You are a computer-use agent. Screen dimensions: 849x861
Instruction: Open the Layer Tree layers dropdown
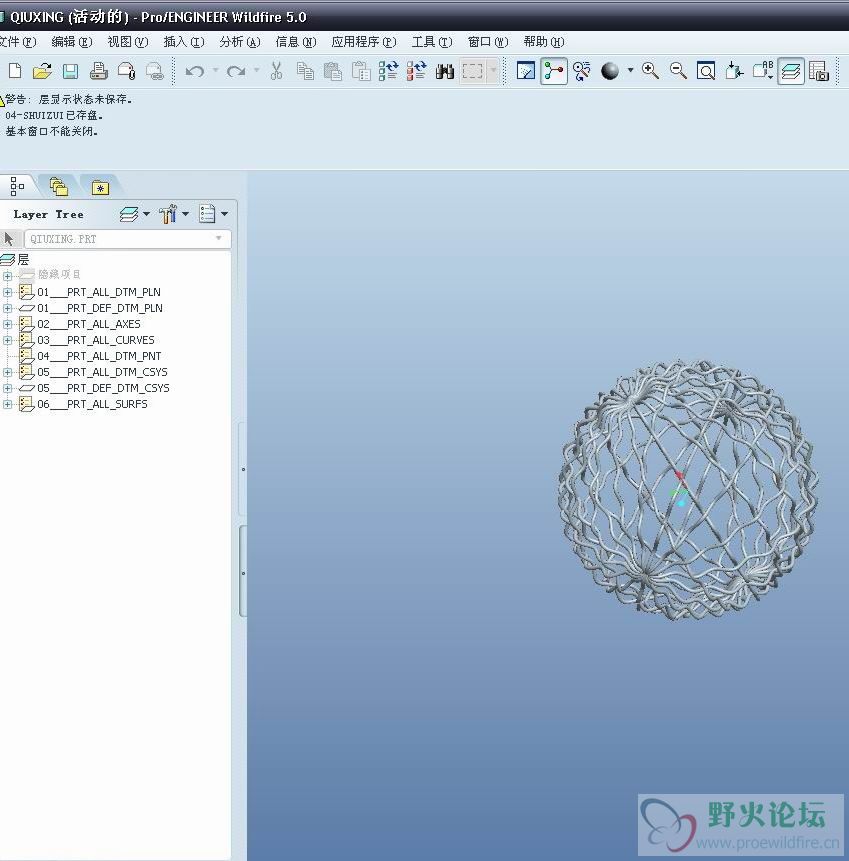coord(135,214)
